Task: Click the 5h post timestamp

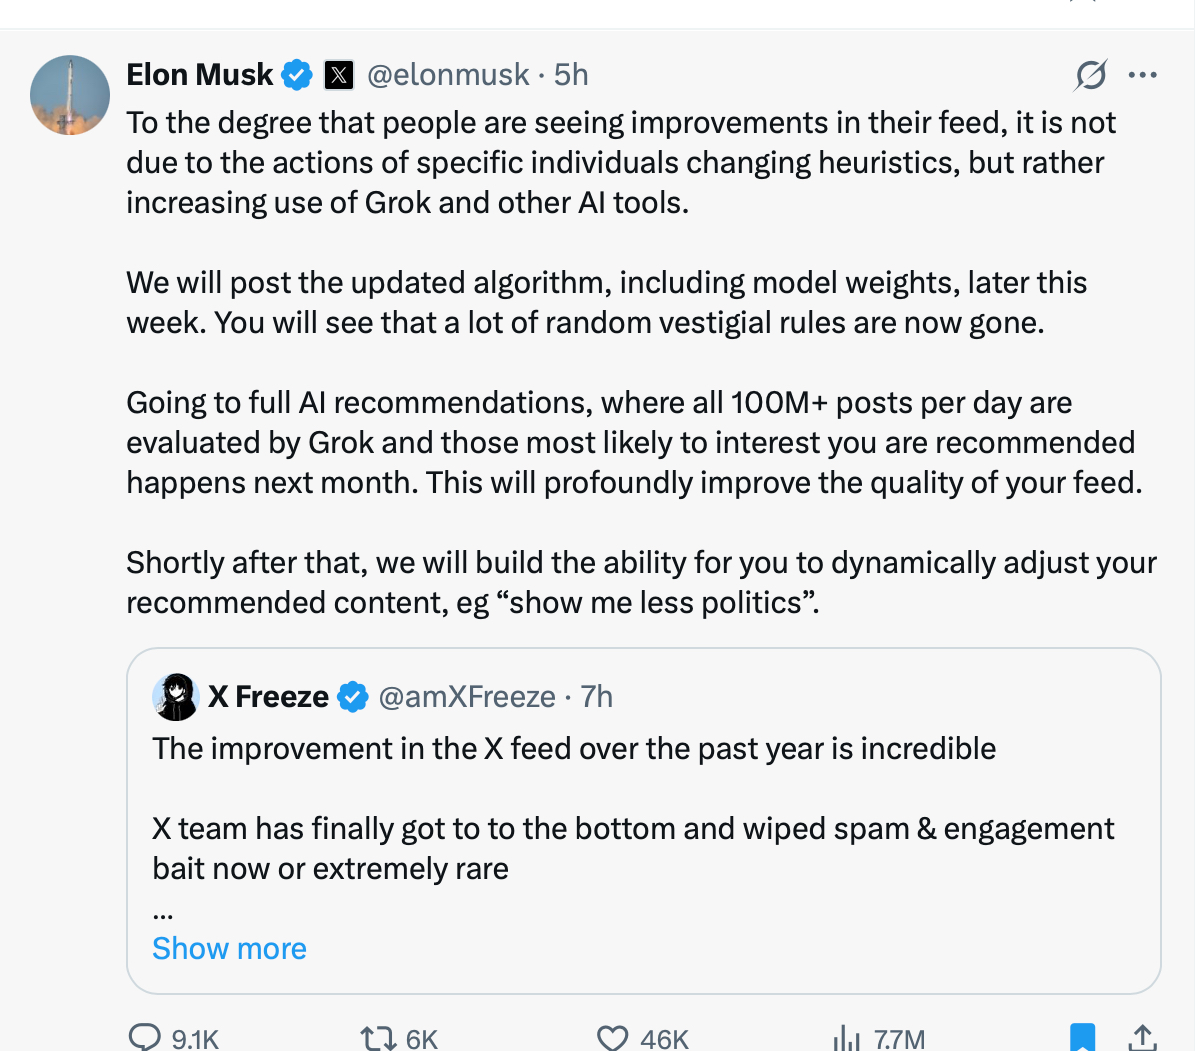Action: click(571, 75)
